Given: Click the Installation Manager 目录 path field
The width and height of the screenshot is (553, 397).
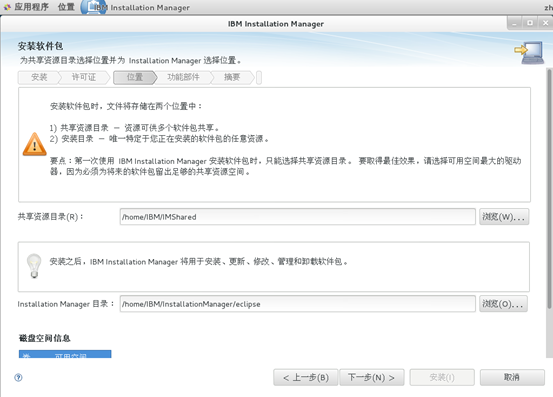Looking at the screenshot, I should point(297,304).
